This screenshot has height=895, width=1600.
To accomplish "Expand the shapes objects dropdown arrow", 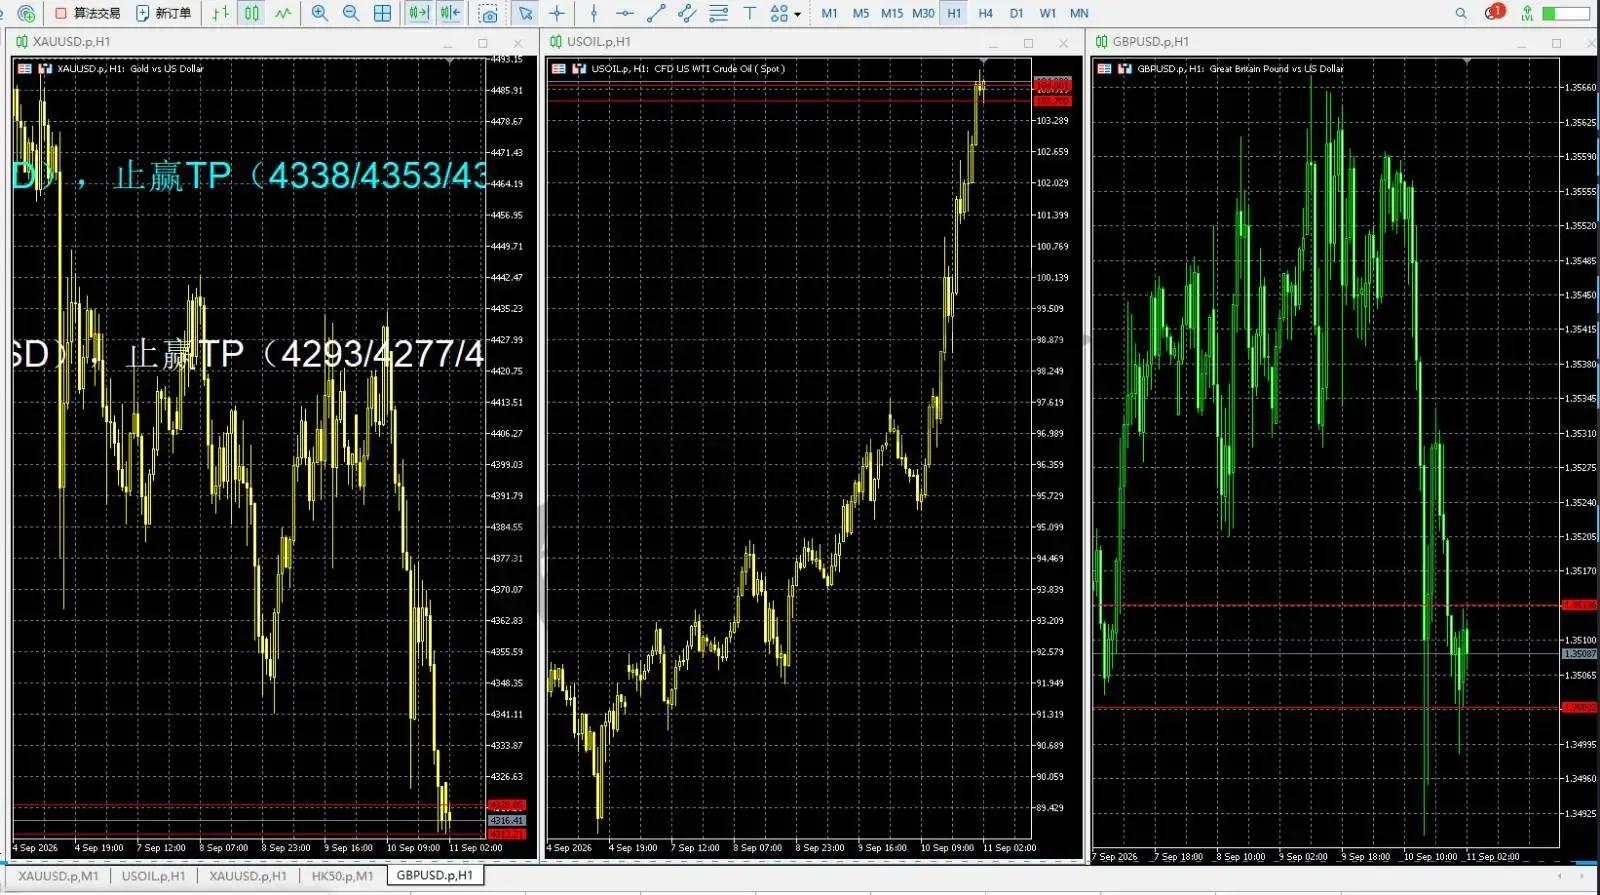I will coord(797,14).
